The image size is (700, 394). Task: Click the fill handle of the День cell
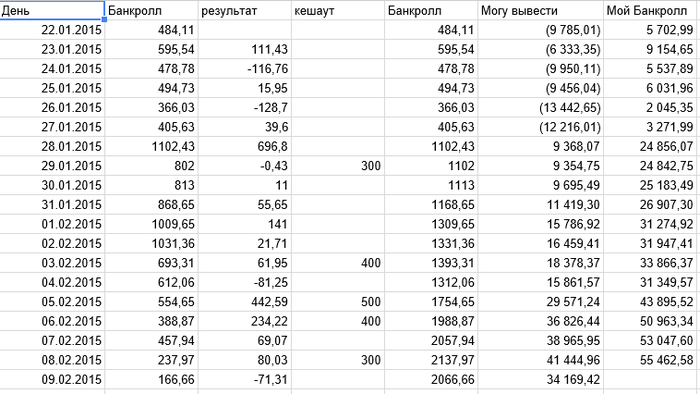pos(104,20)
